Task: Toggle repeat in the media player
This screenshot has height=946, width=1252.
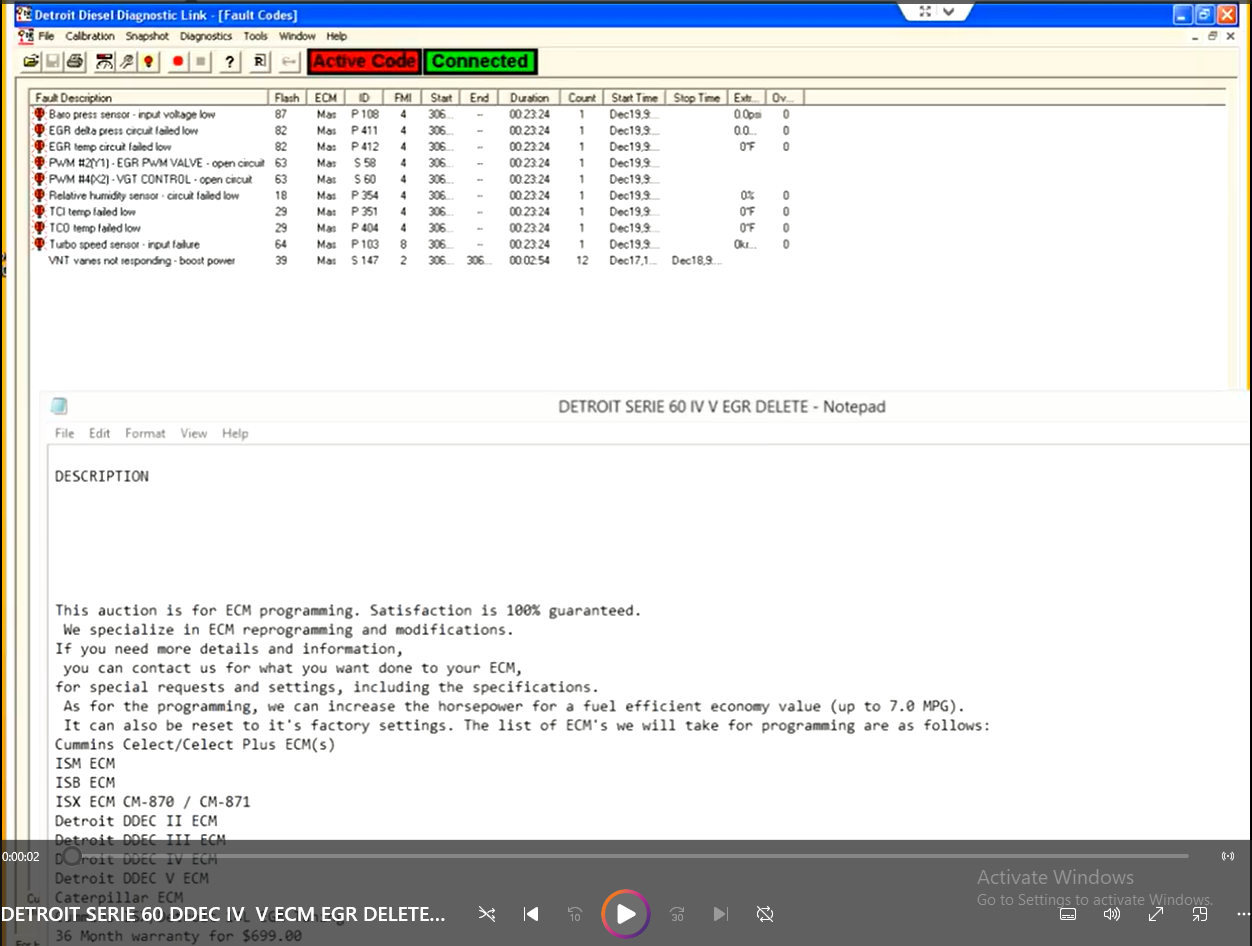Action: click(x=765, y=914)
